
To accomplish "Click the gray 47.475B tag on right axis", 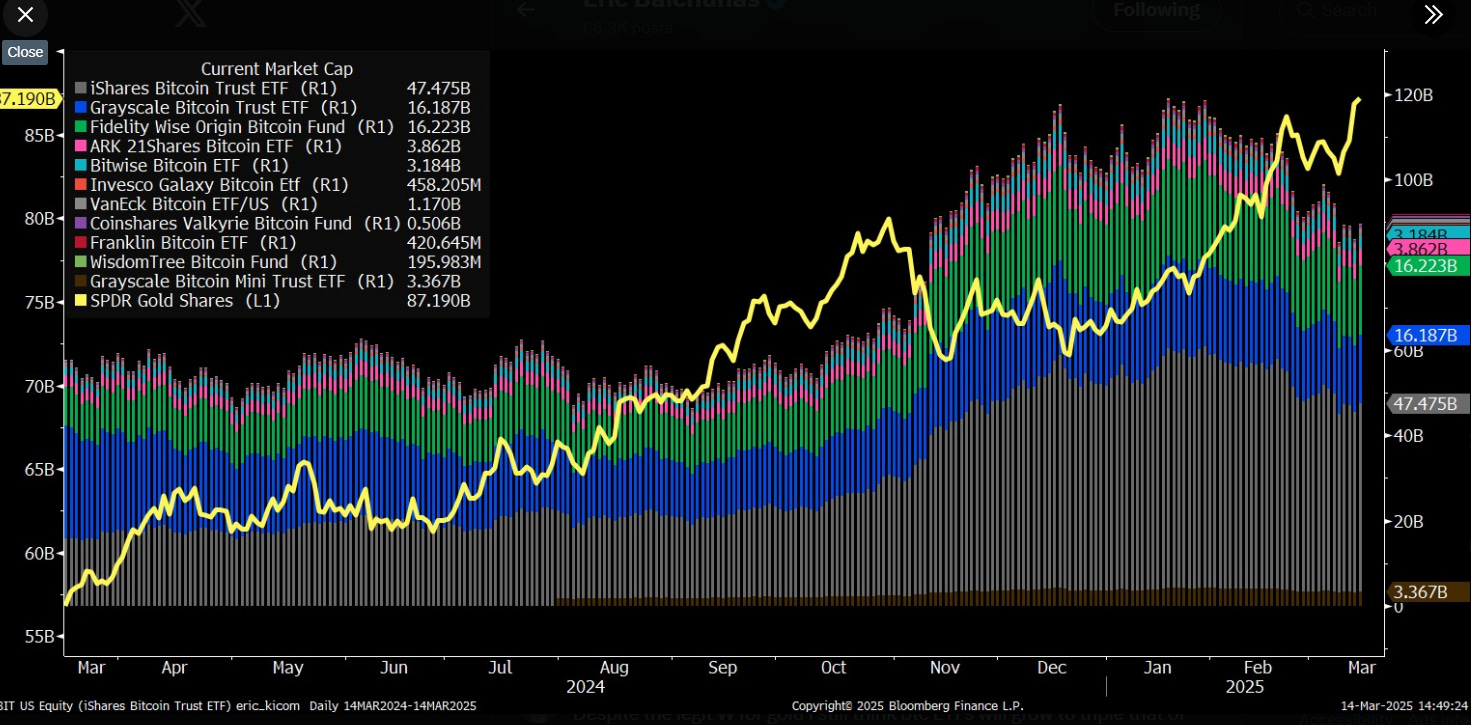I will click(x=1427, y=403).
